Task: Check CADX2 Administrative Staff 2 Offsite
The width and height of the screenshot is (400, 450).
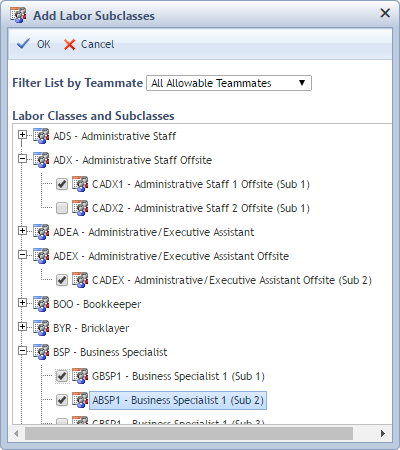Action: 62,208
